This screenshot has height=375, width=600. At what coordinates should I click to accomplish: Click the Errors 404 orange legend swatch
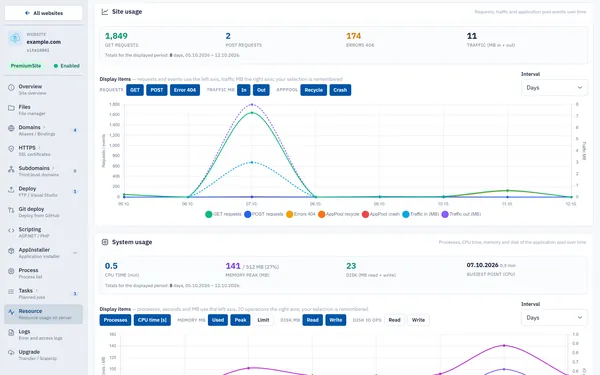[290, 214]
